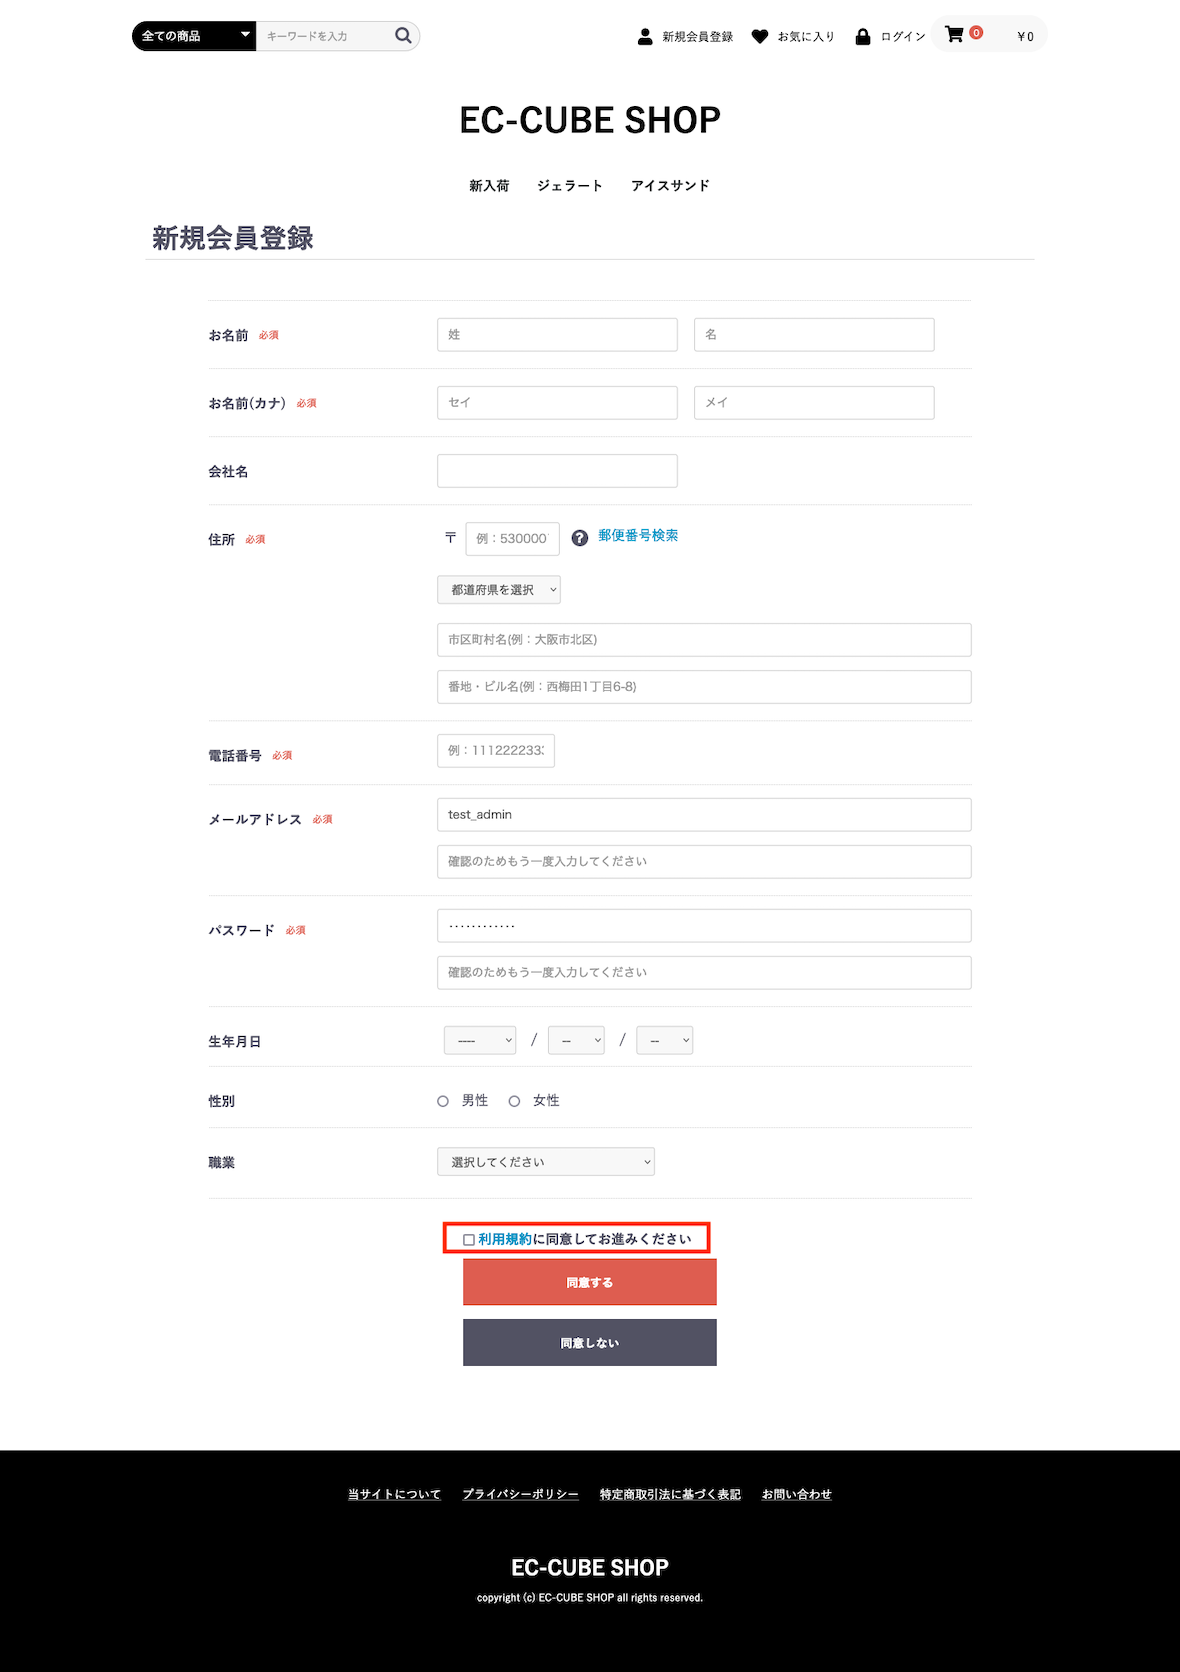Click the lock ログイン icon

tap(863, 37)
